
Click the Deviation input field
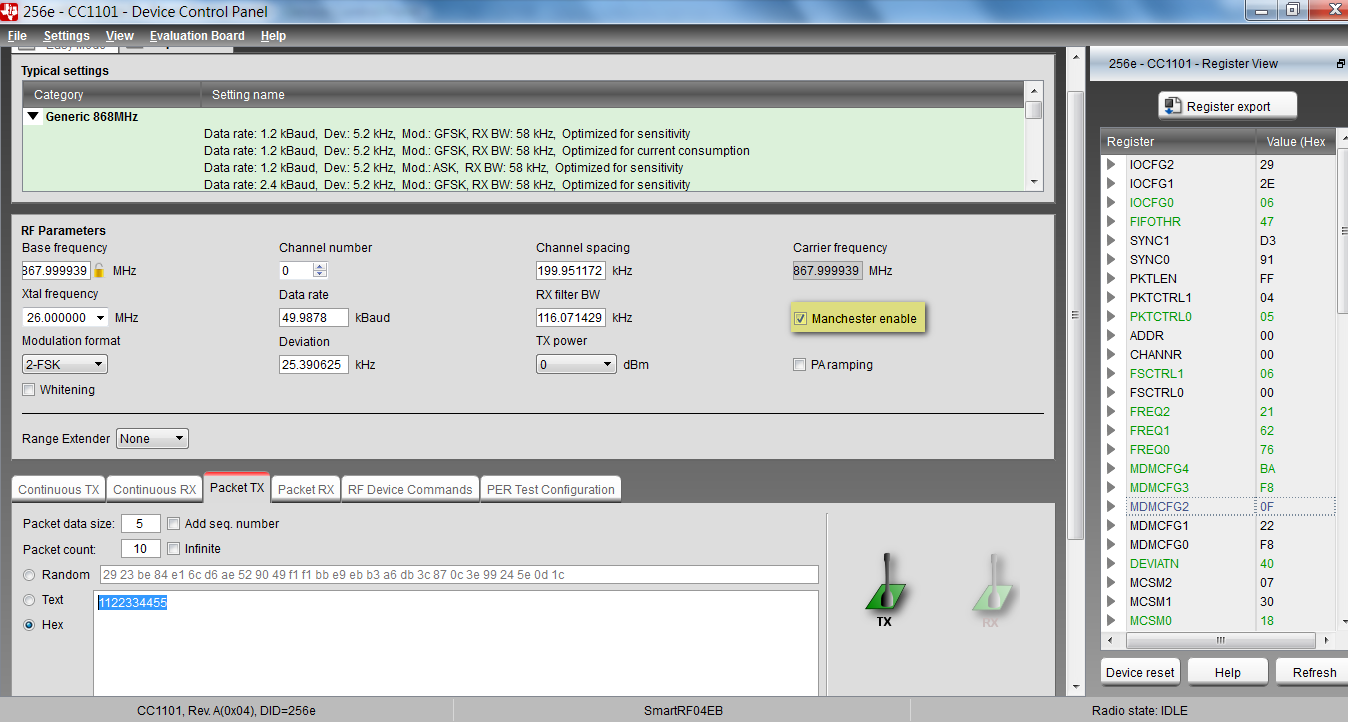click(x=314, y=365)
